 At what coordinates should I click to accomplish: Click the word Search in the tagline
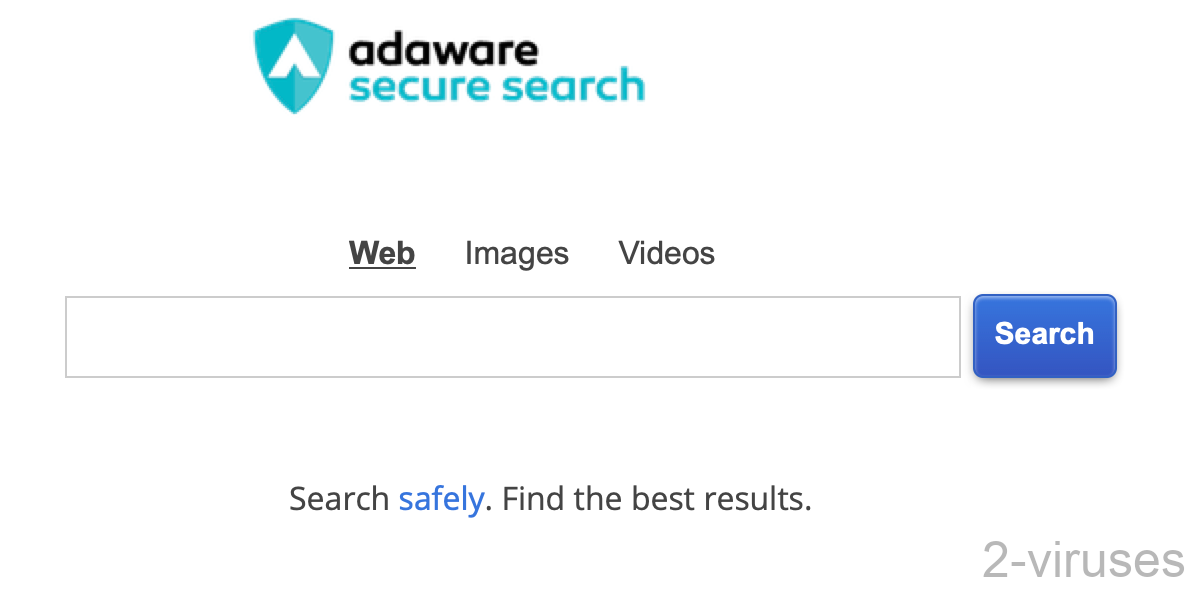[x=339, y=498]
